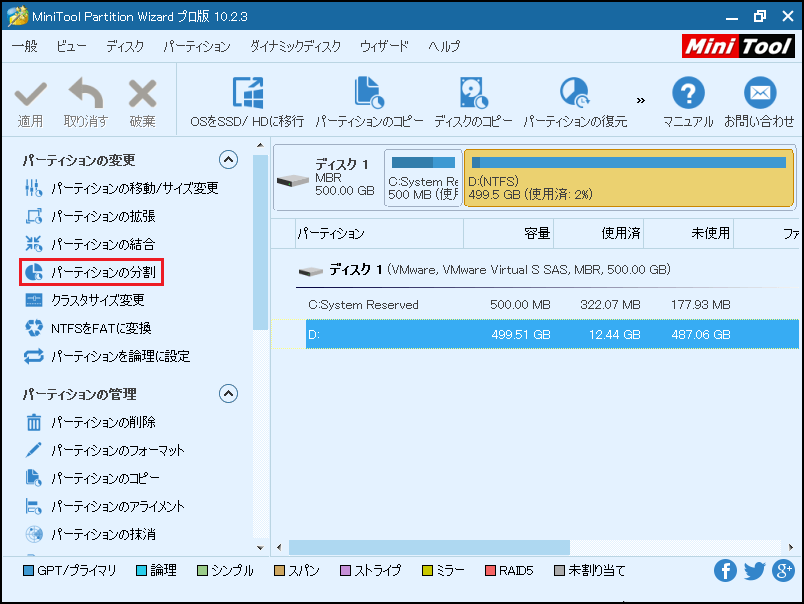Click the ミラー legend swatch
Screen dimensions: 804x604
[427, 570]
